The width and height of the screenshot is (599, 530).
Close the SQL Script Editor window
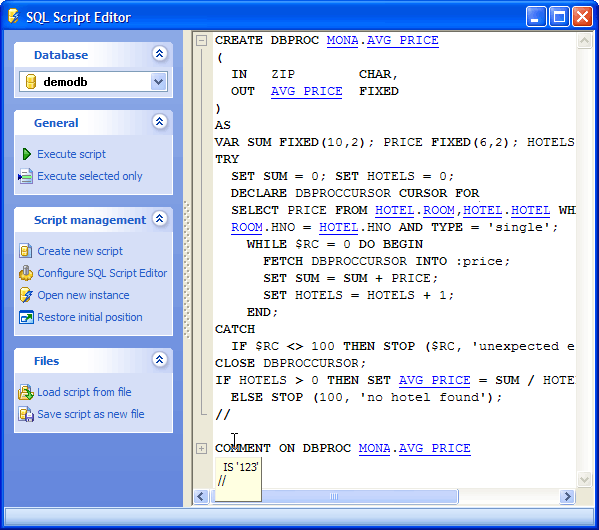[582, 17]
